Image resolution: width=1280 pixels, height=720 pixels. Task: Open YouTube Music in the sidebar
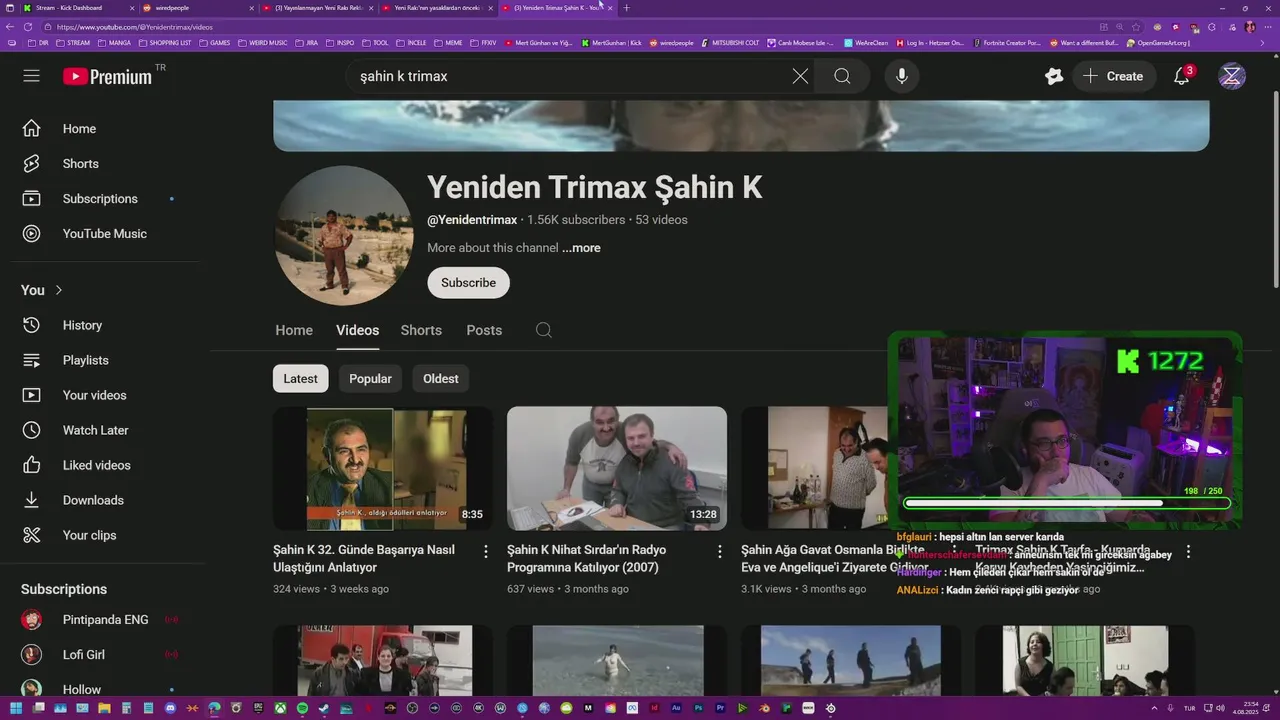105,234
